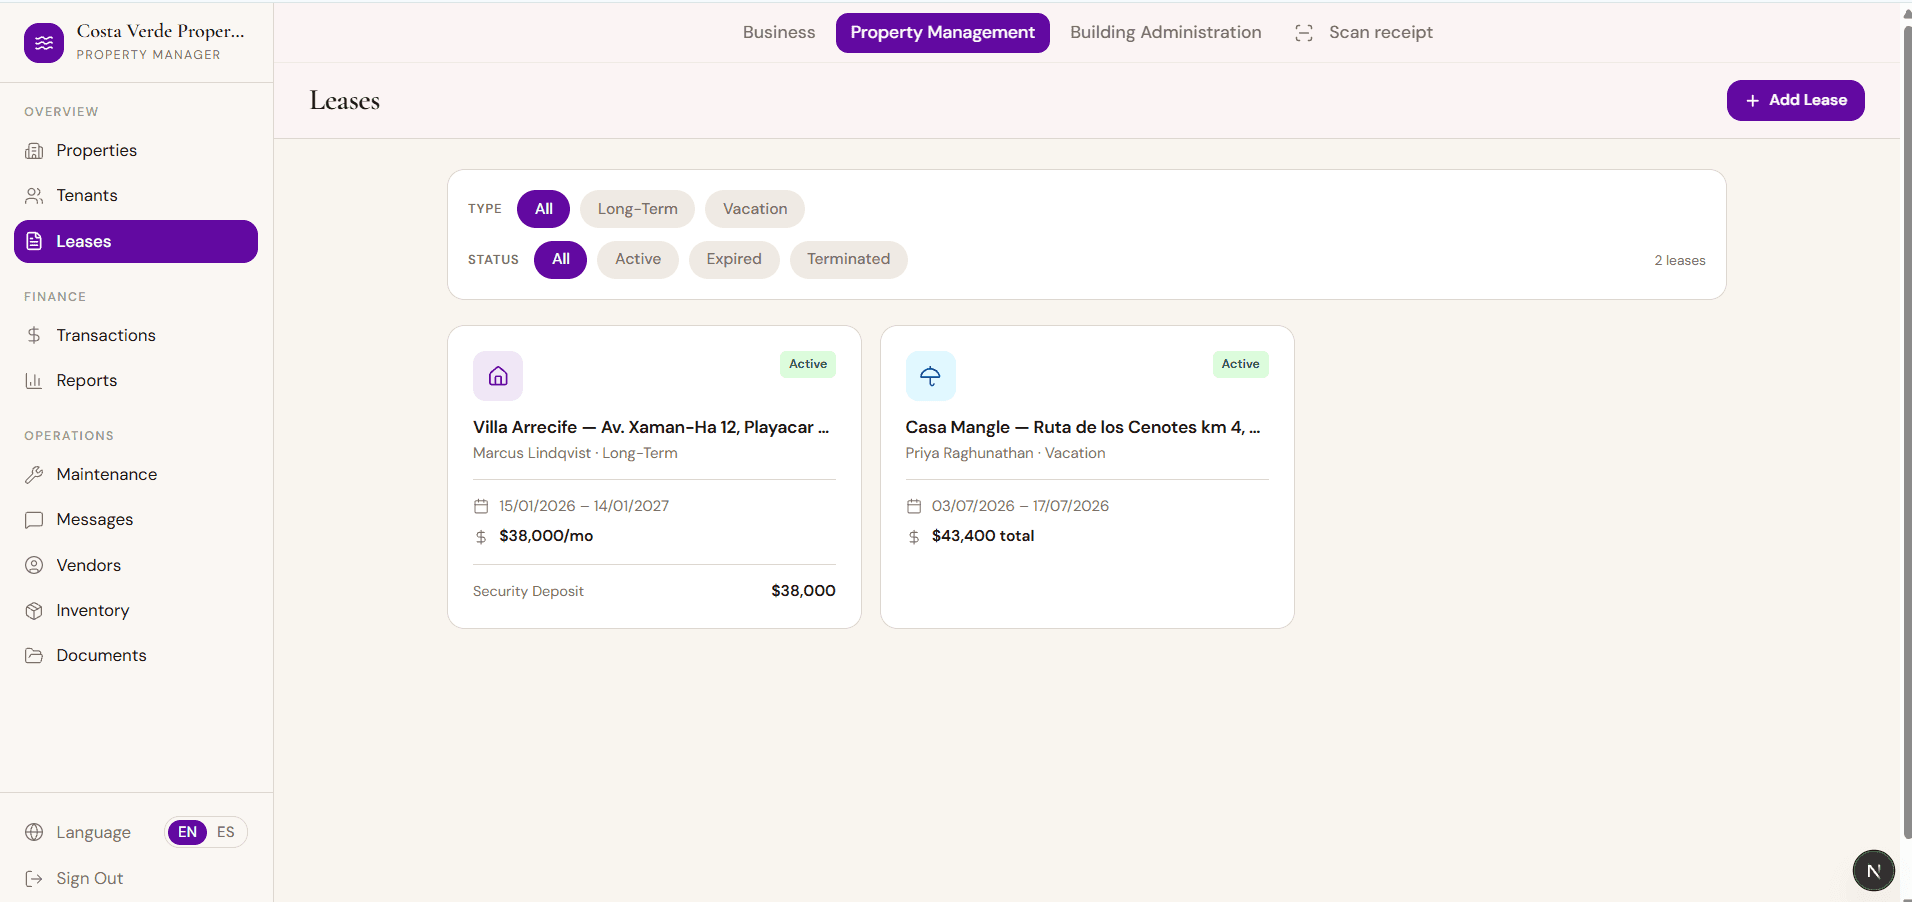
Task: Click the Vendors person circle icon
Action: click(34, 565)
